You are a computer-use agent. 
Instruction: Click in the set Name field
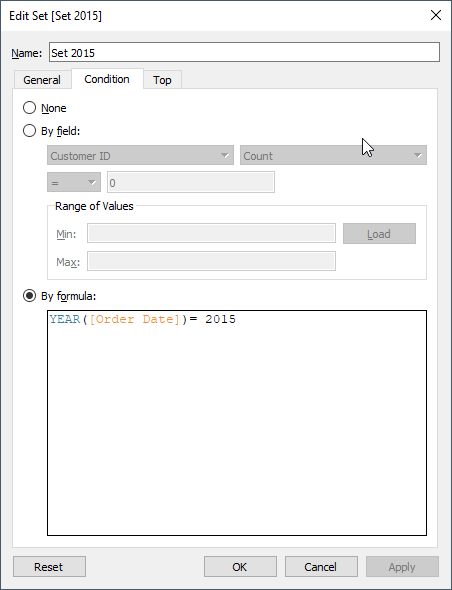[x=244, y=52]
